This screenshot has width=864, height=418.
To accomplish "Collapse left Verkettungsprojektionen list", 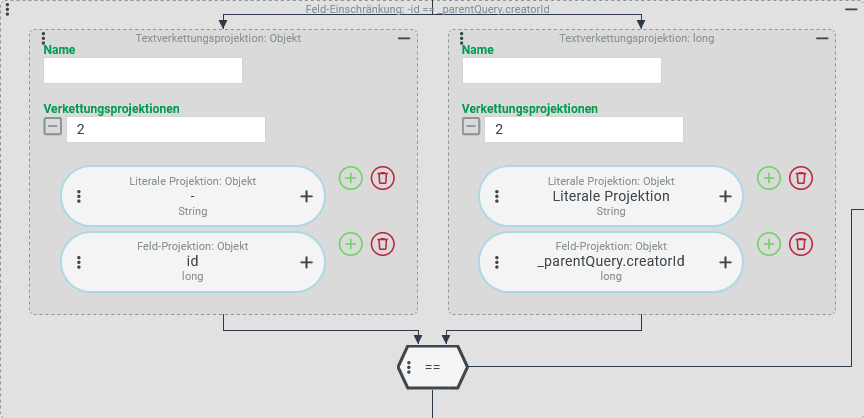I will (x=53, y=127).
